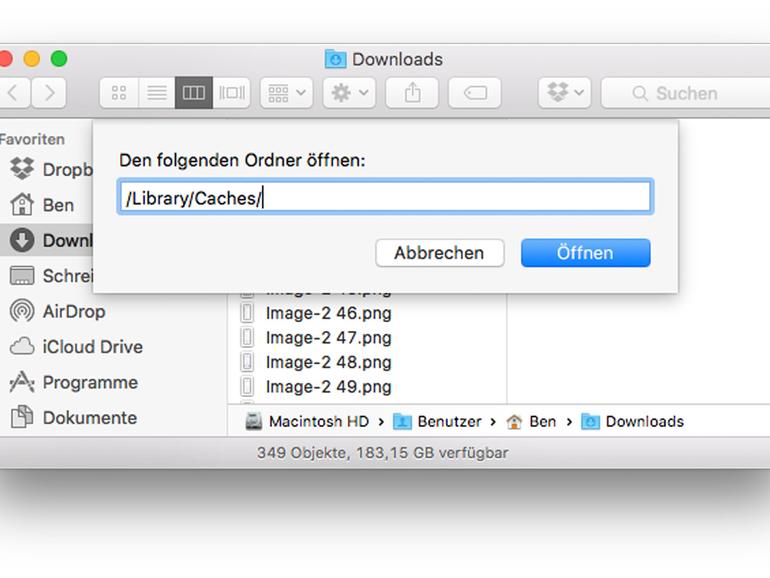This screenshot has width=770, height=578.
Task: Click the Suchen search field
Action: pyautogui.click(x=686, y=93)
